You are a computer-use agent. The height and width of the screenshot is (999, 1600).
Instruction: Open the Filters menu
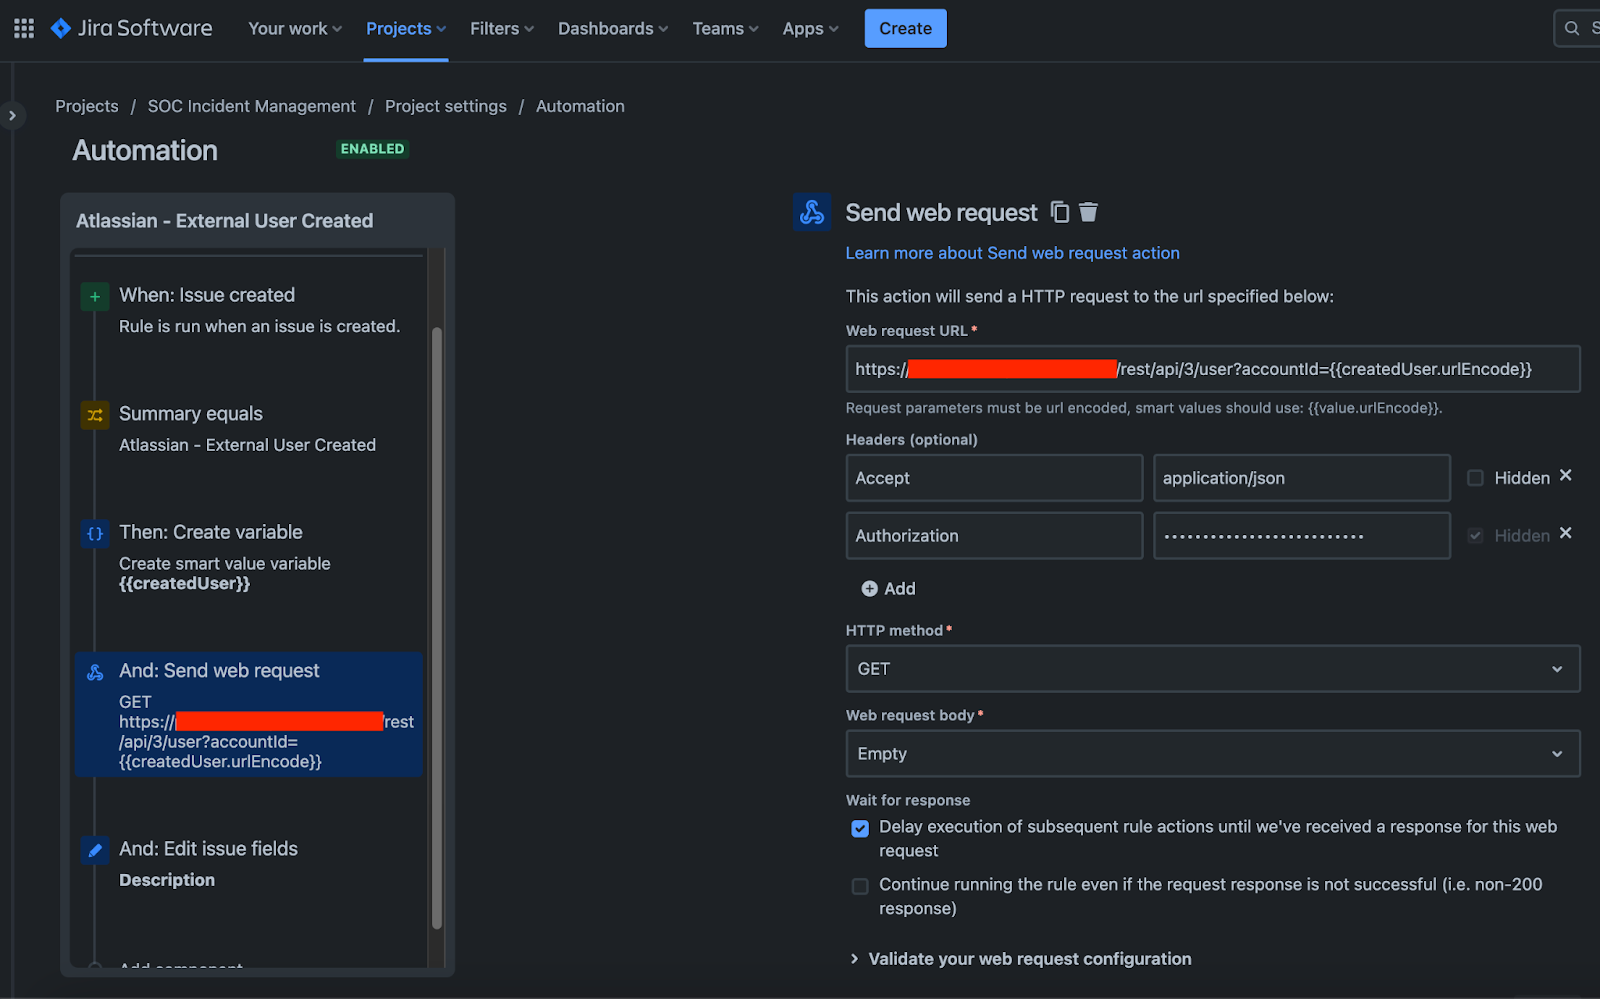point(502,29)
